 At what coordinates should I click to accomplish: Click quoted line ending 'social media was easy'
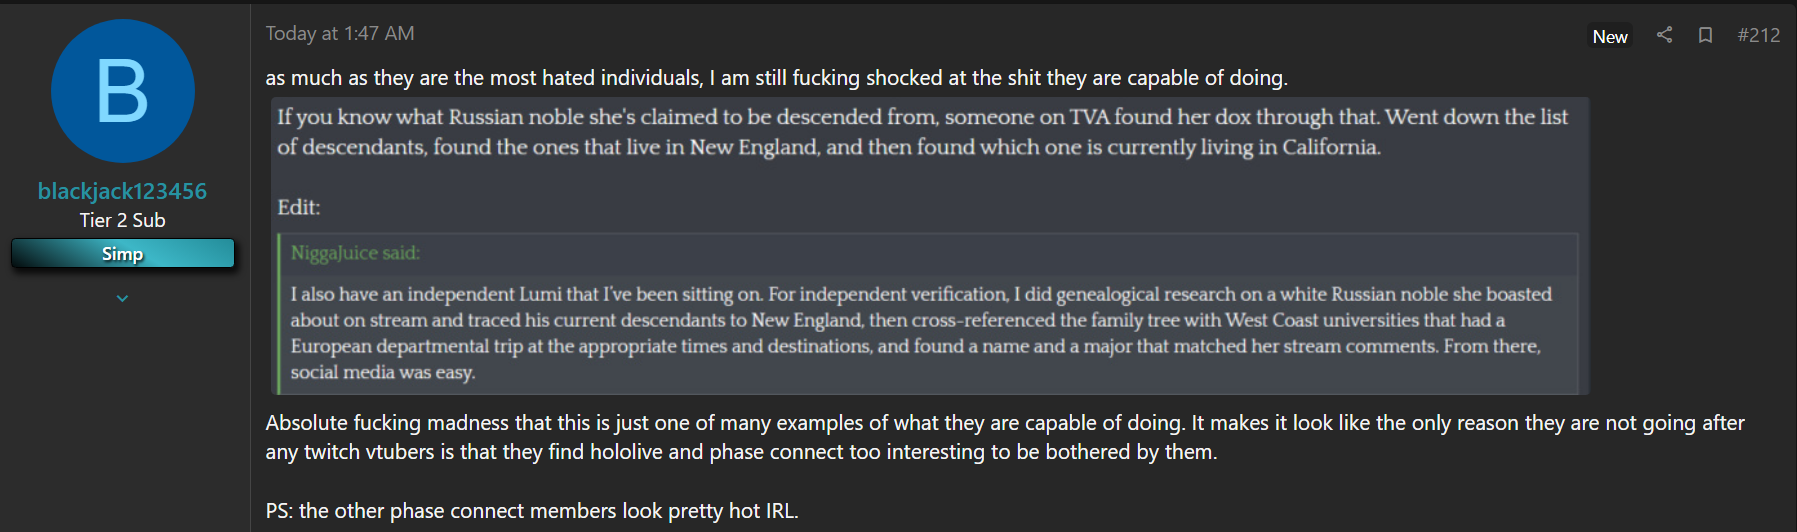pyautogui.click(x=383, y=372)
